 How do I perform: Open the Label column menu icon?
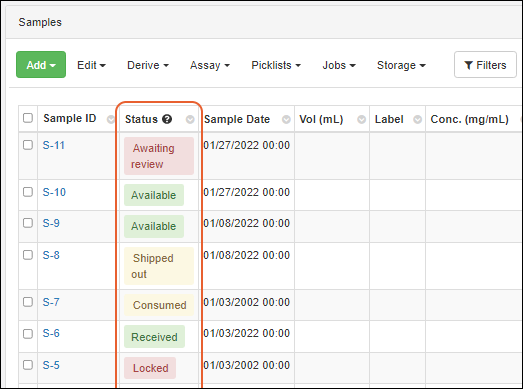418,119
